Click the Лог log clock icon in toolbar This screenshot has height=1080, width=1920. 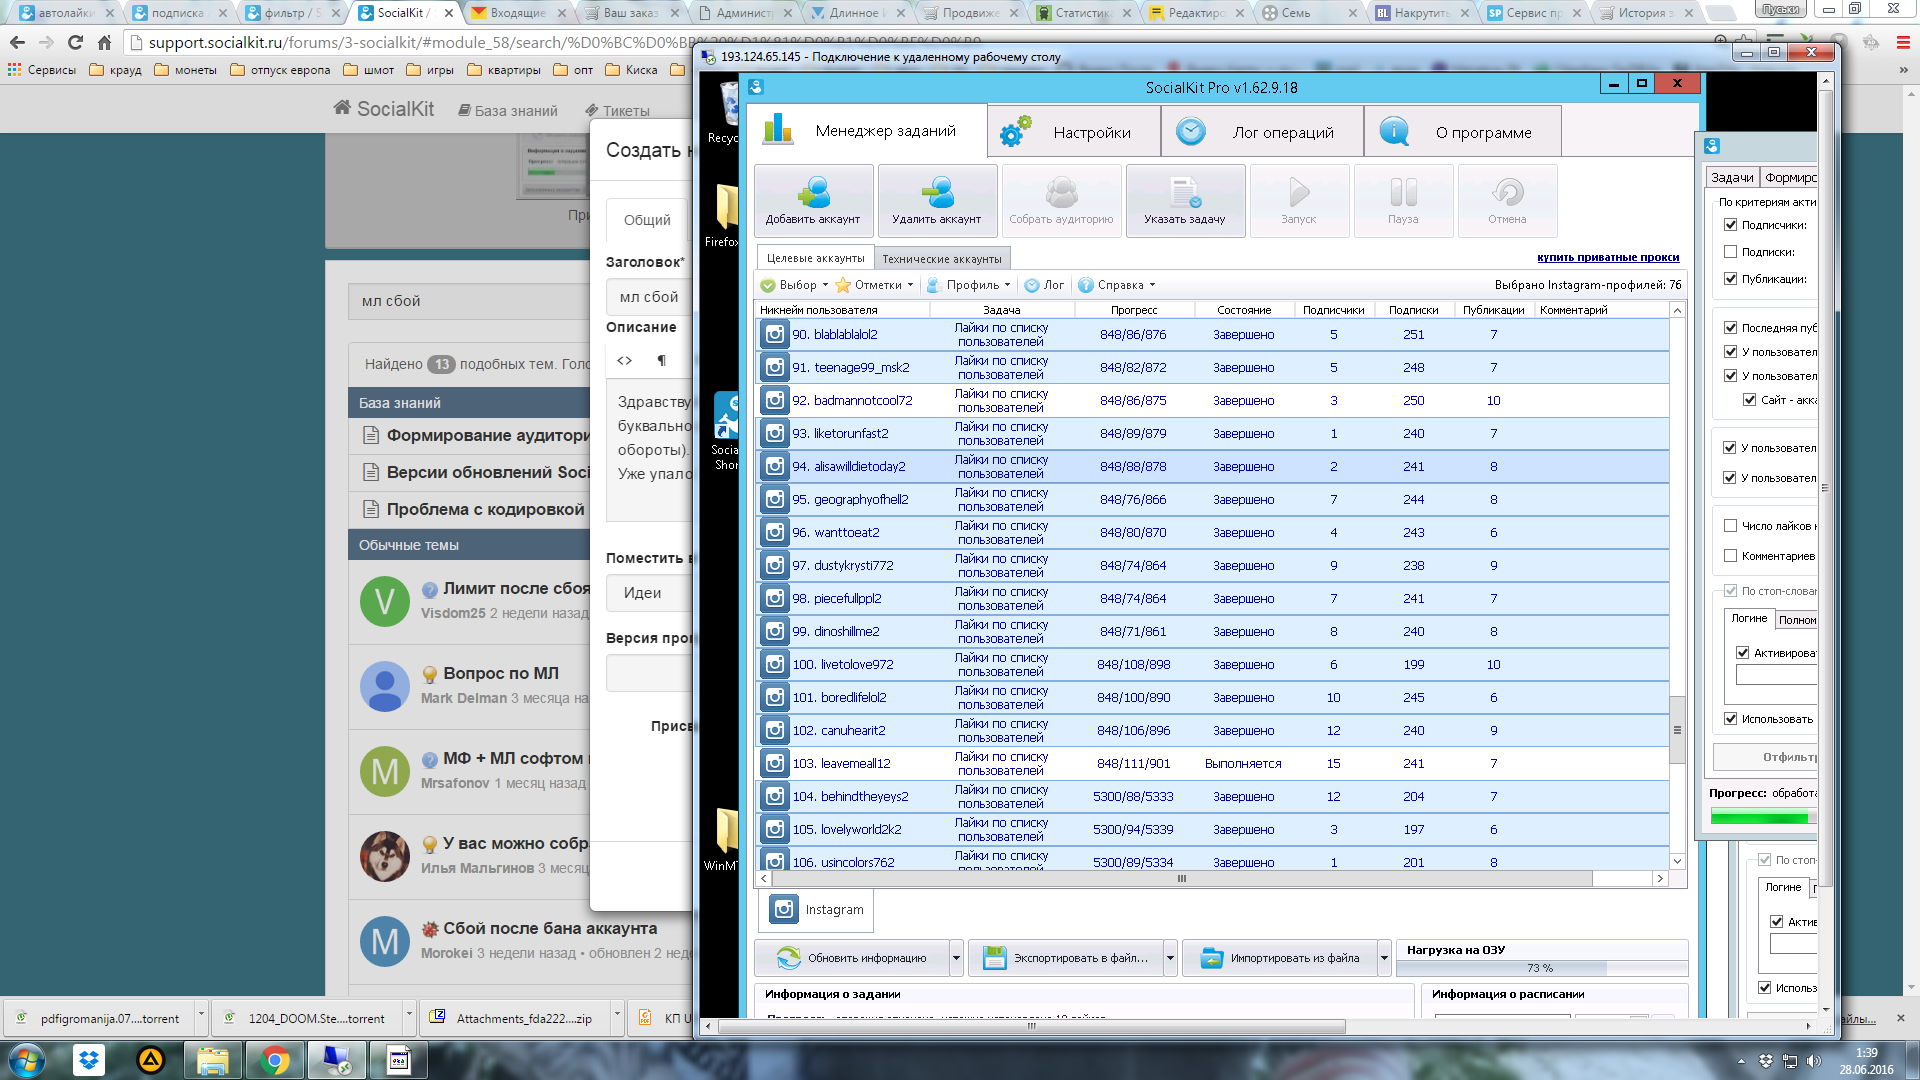click(x=1032, y=285)
